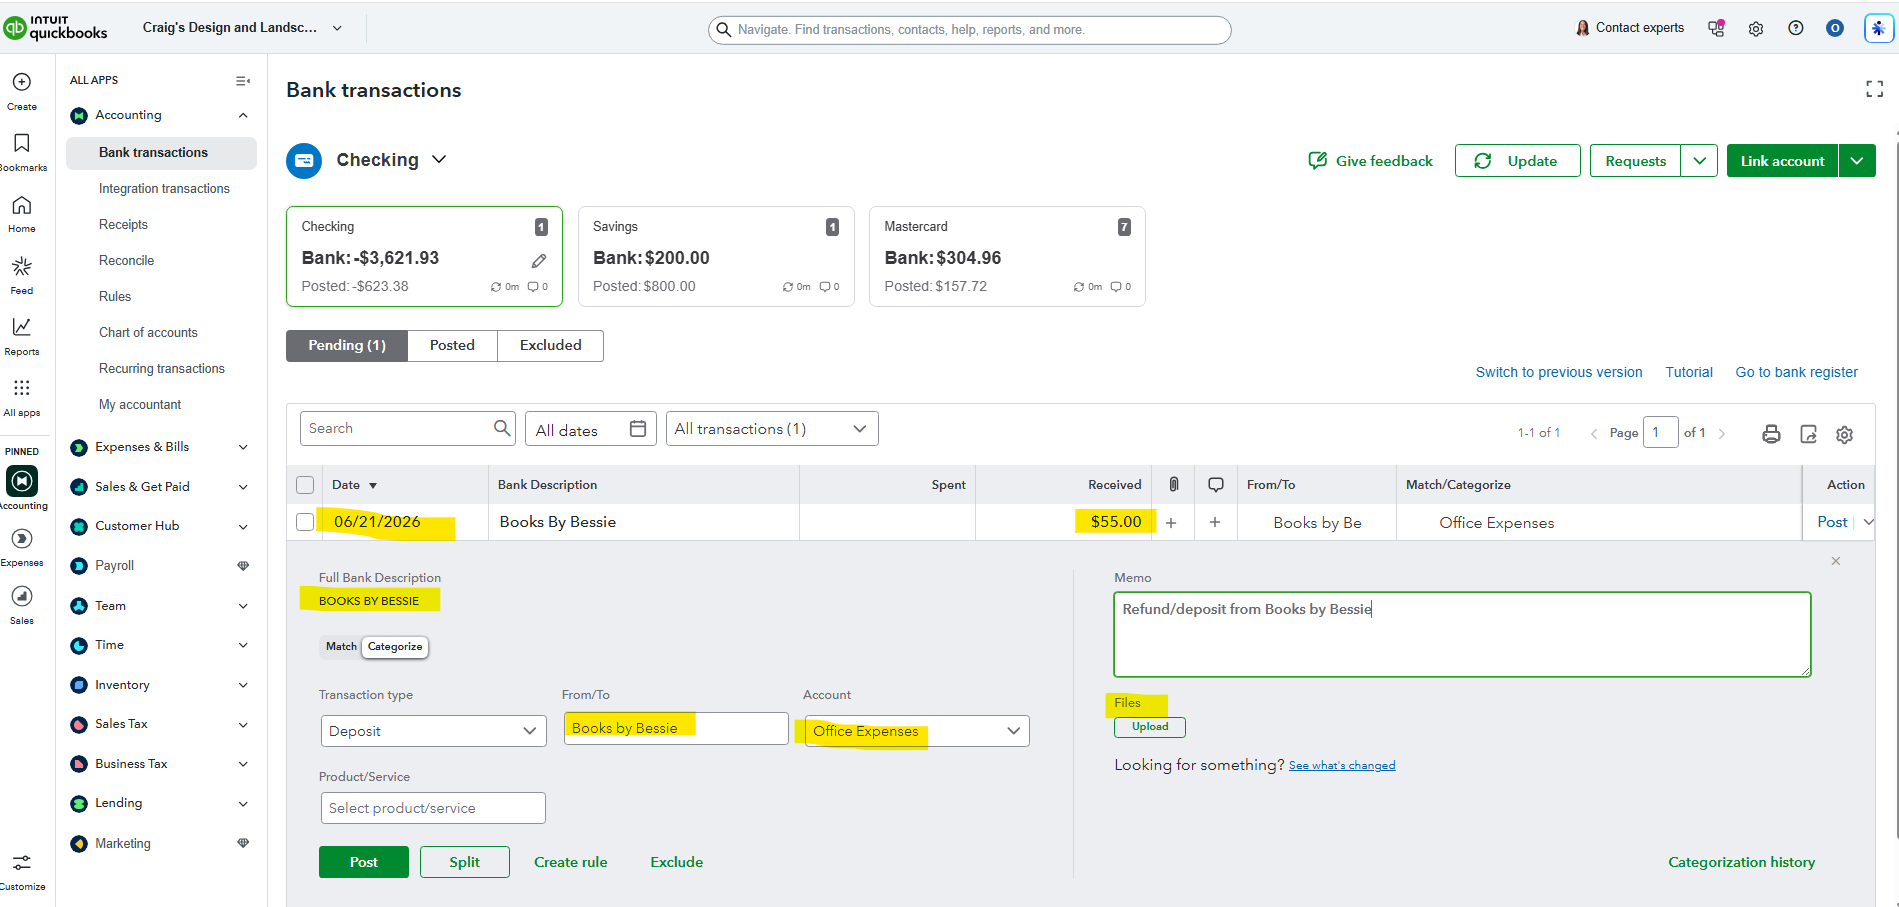Select the Categorize toggle option

click(x=395, y=647)
